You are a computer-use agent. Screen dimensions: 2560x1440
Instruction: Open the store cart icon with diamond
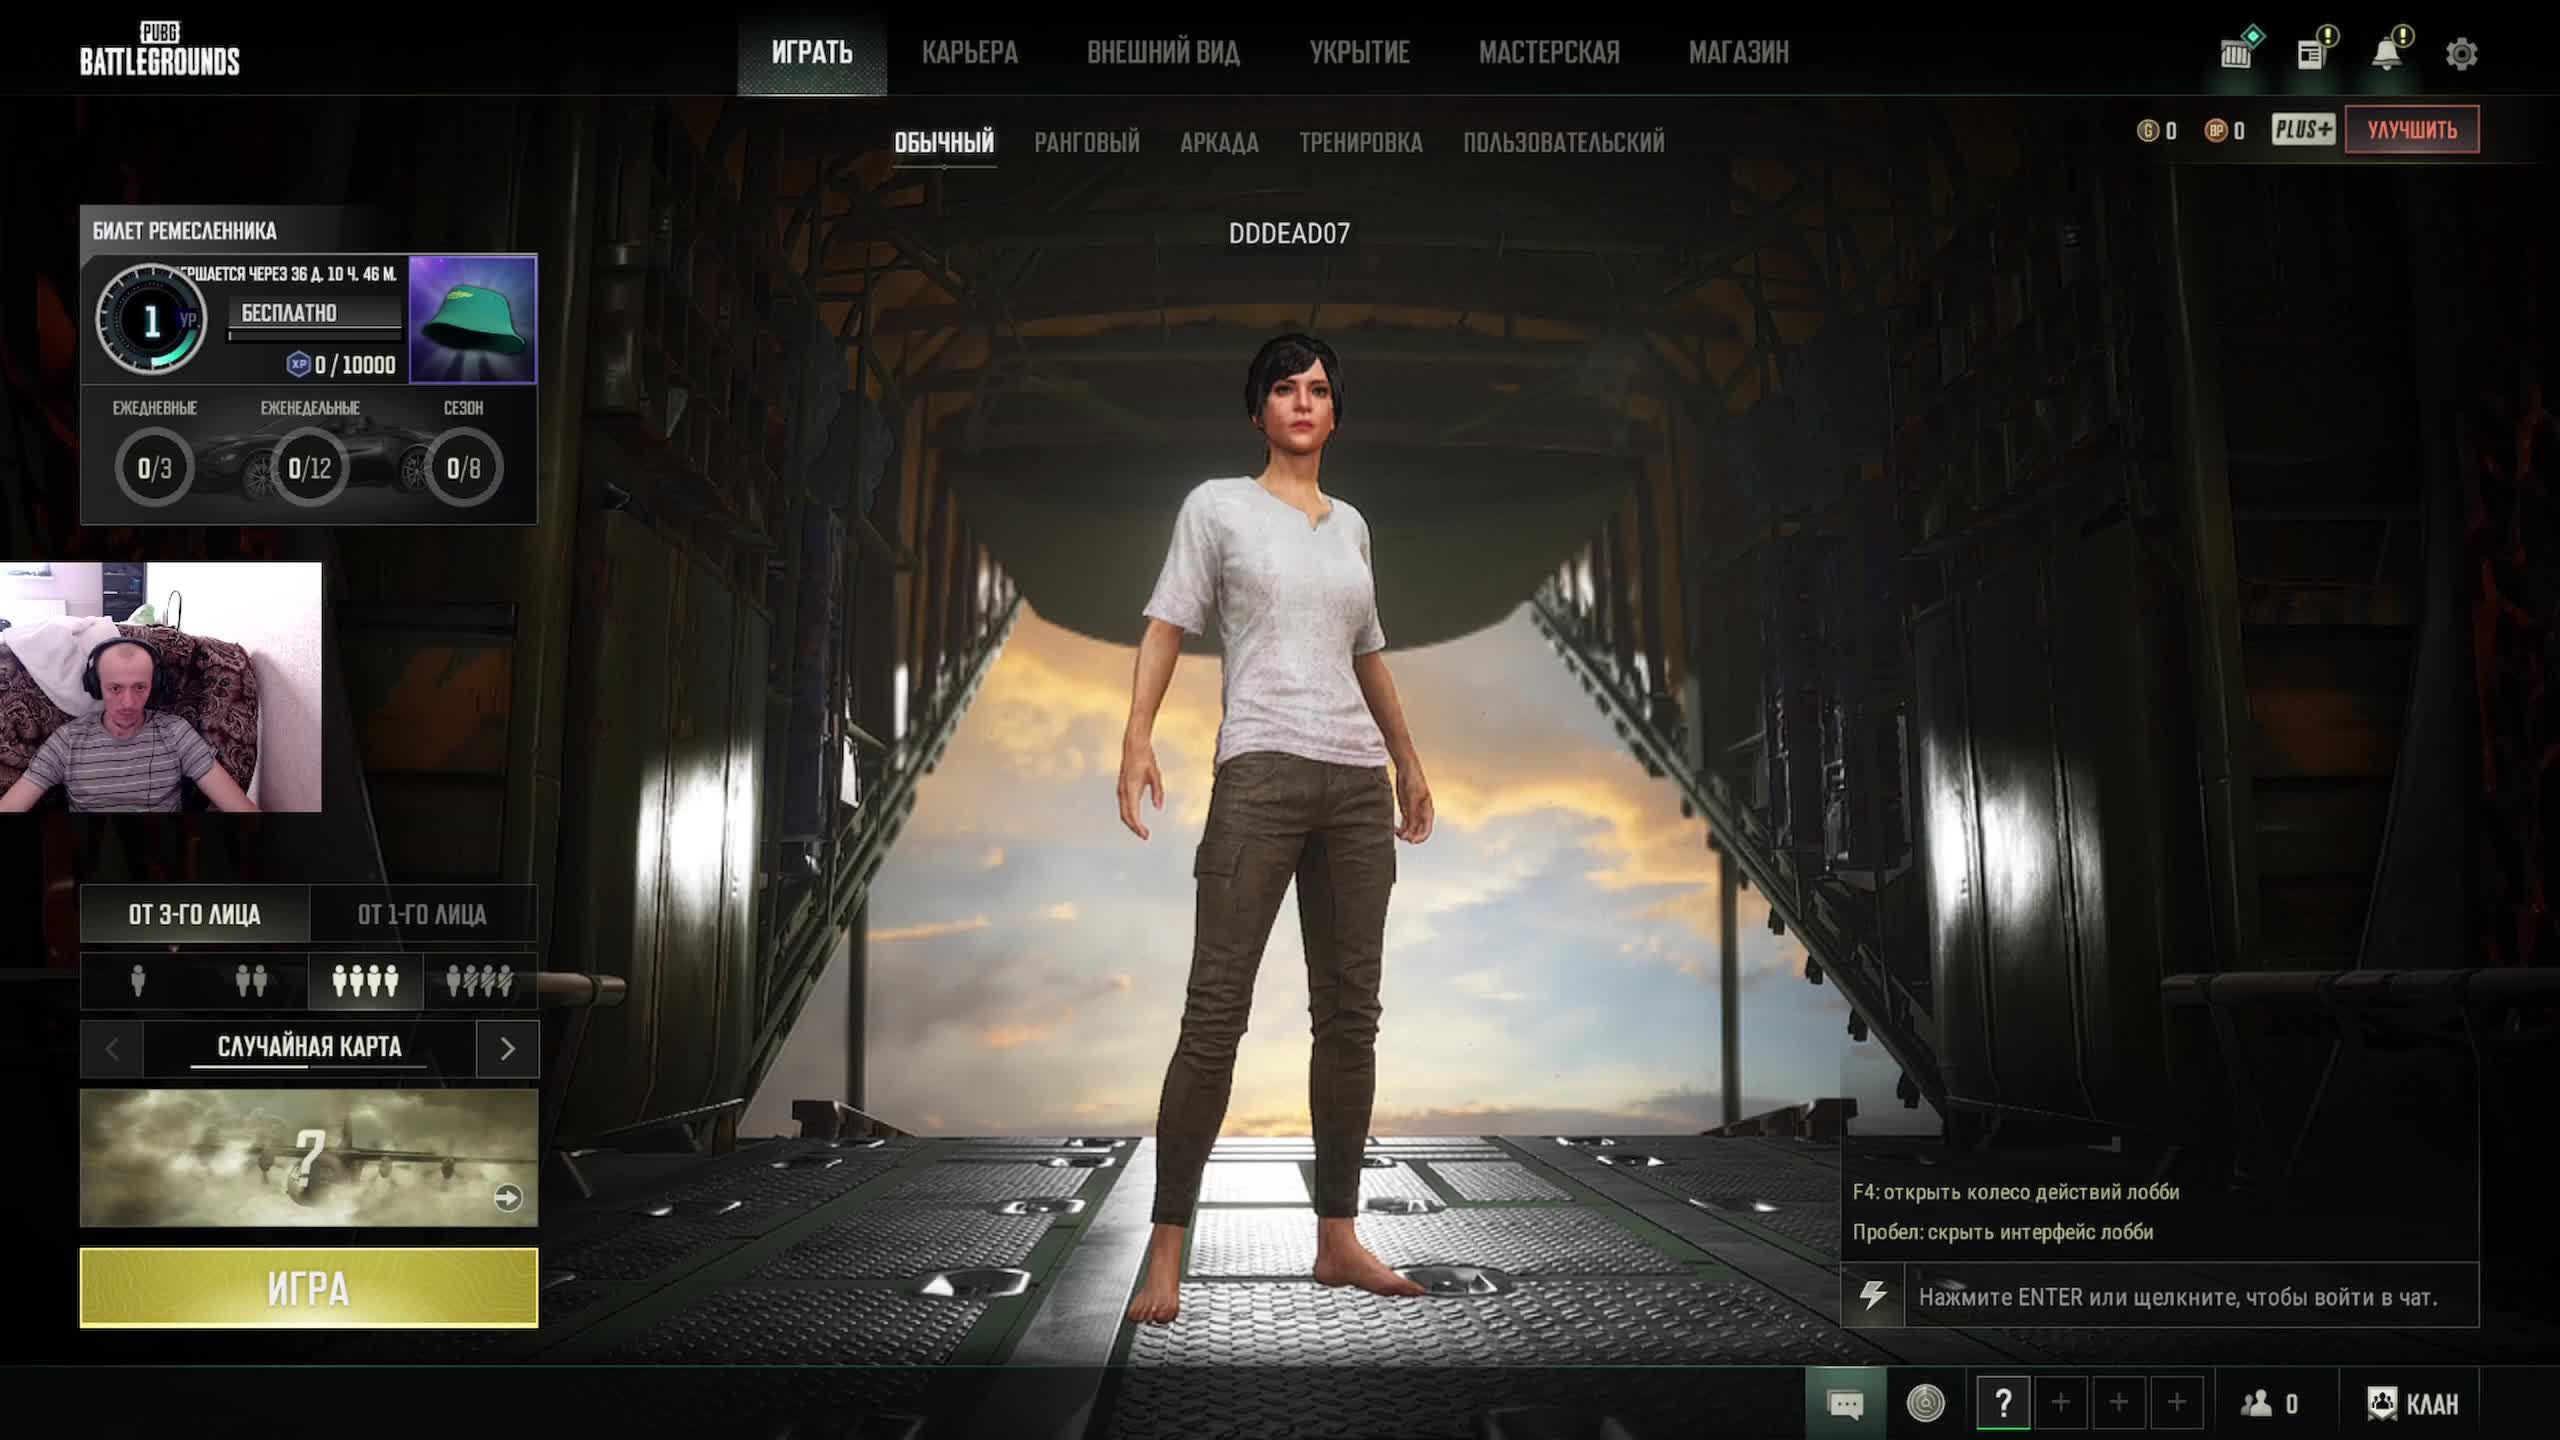[x=2237, y=54]
